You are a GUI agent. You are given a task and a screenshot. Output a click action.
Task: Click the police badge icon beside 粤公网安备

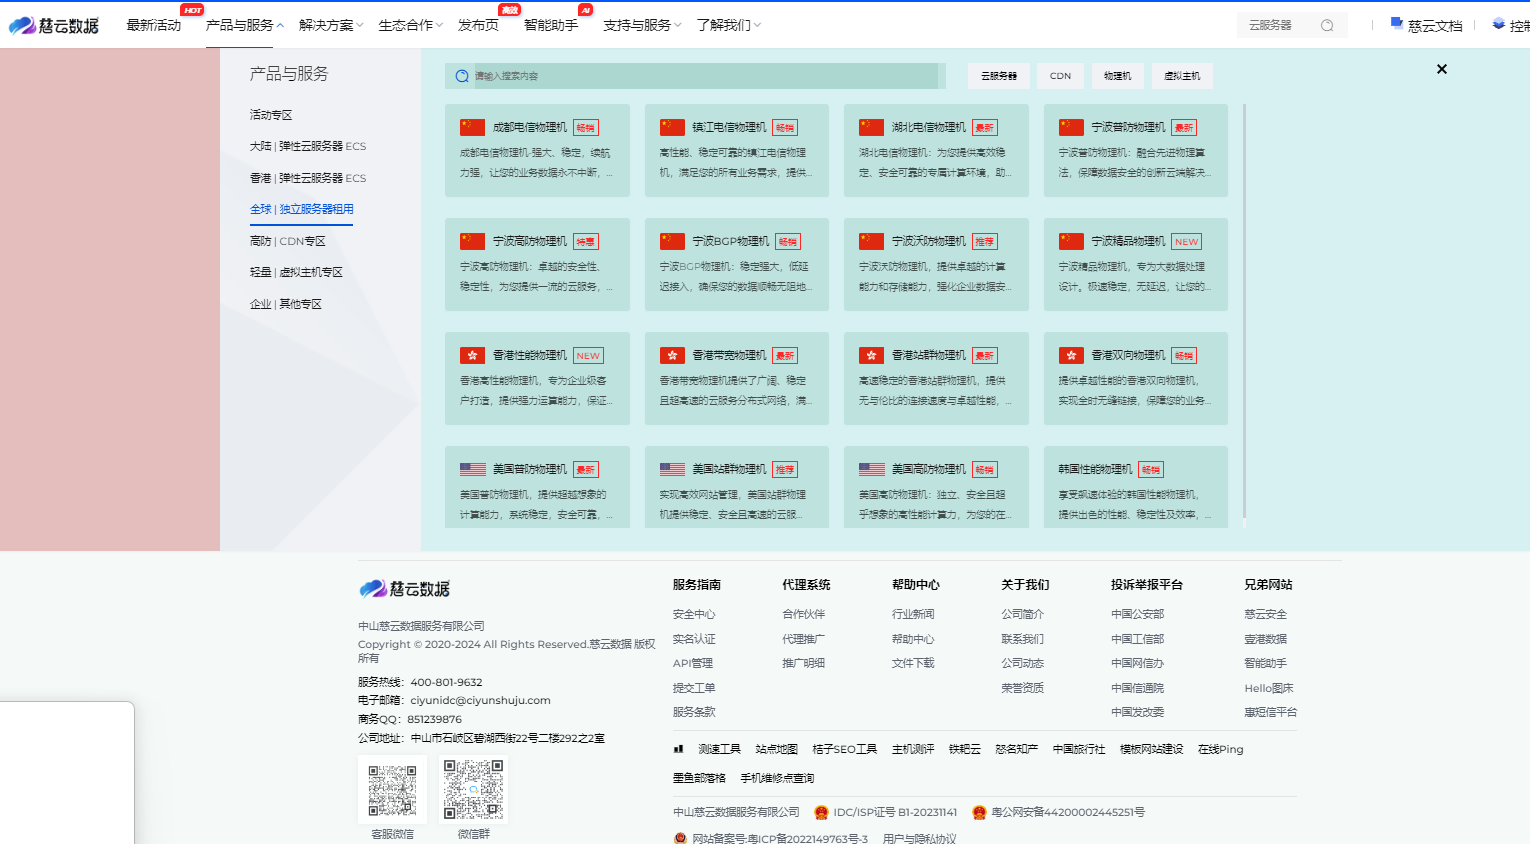979,812
